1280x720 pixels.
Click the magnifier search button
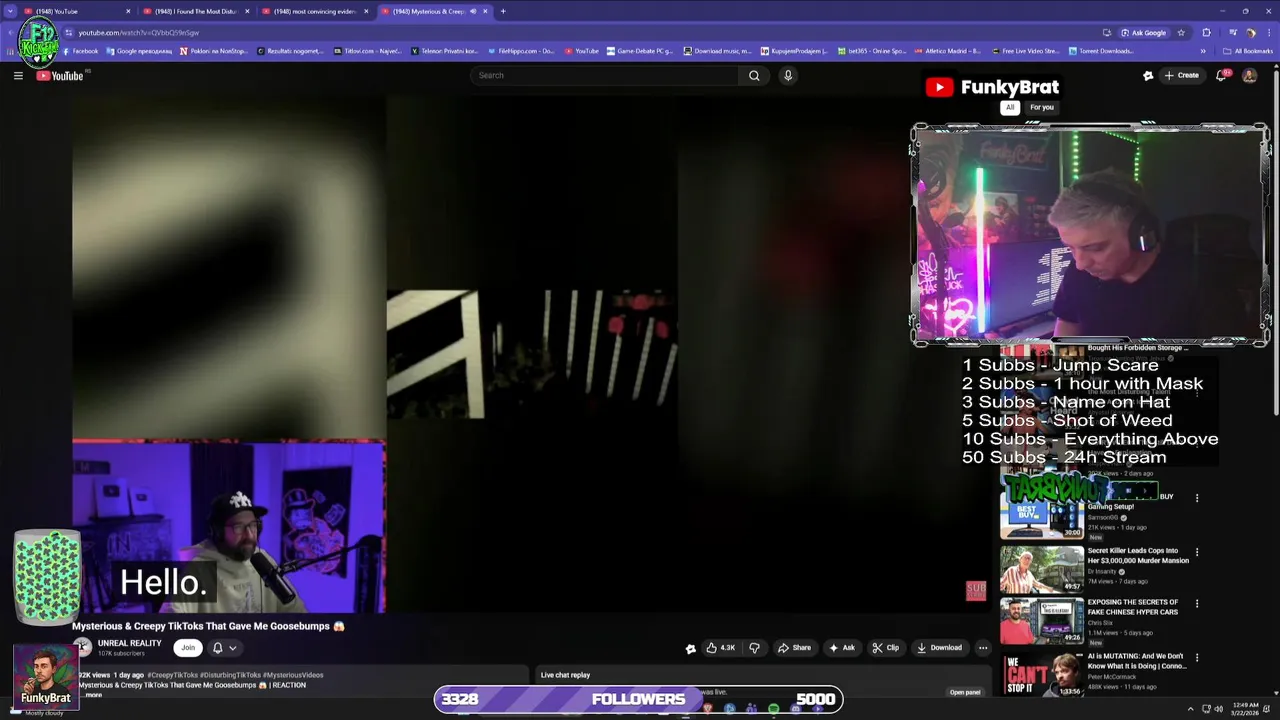(x=754, y=75)
